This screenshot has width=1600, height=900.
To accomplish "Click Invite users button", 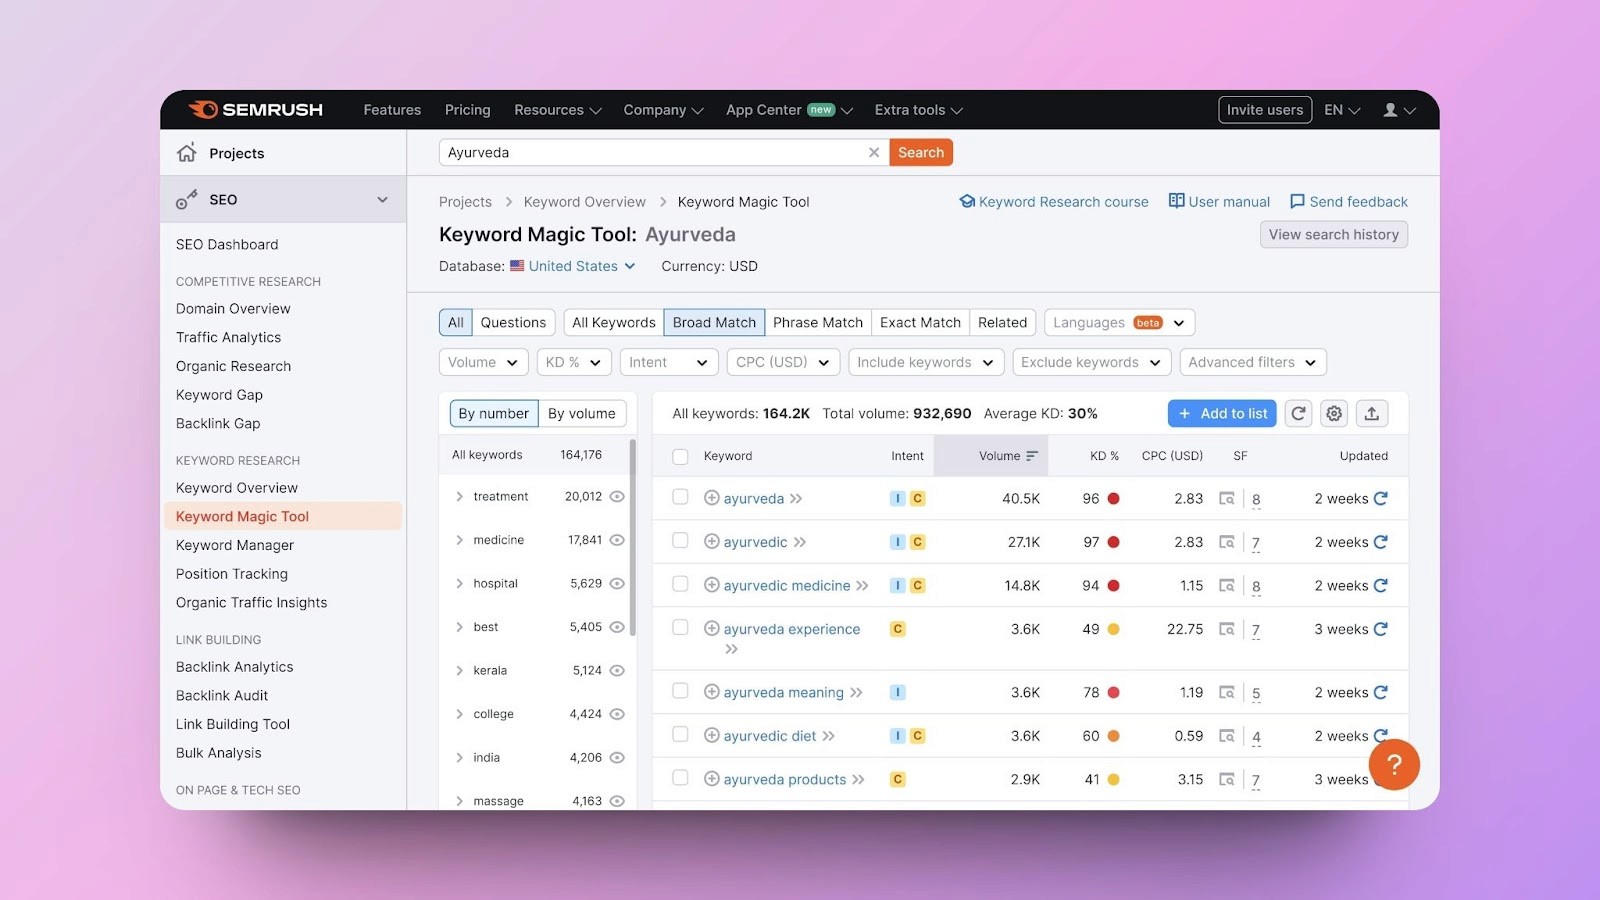I will [x=1265, y=110].
